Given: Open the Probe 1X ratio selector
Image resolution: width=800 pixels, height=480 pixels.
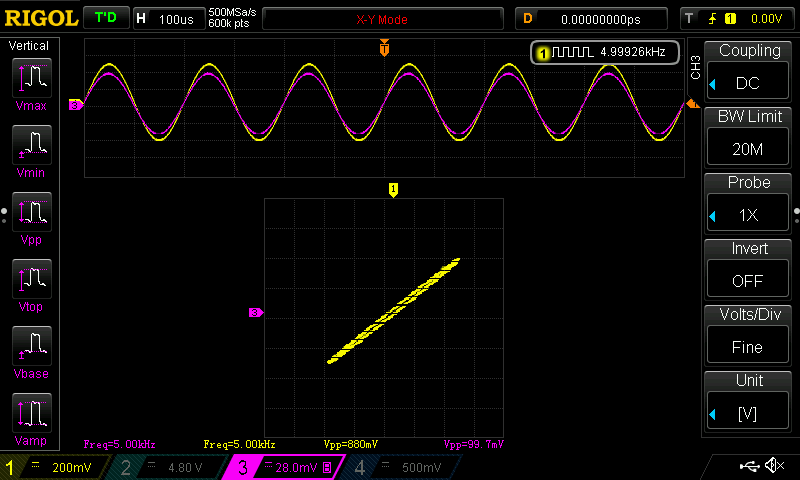Looking at the screenshot, I should [748, 214].
